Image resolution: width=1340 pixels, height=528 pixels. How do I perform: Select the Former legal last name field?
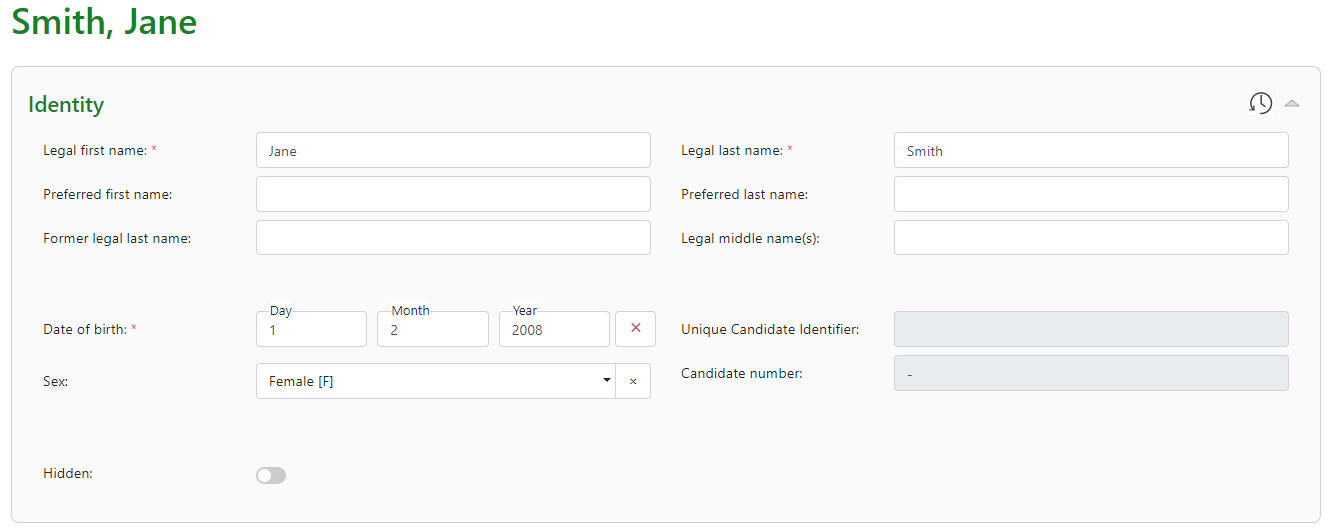click(x=453, y=238)
